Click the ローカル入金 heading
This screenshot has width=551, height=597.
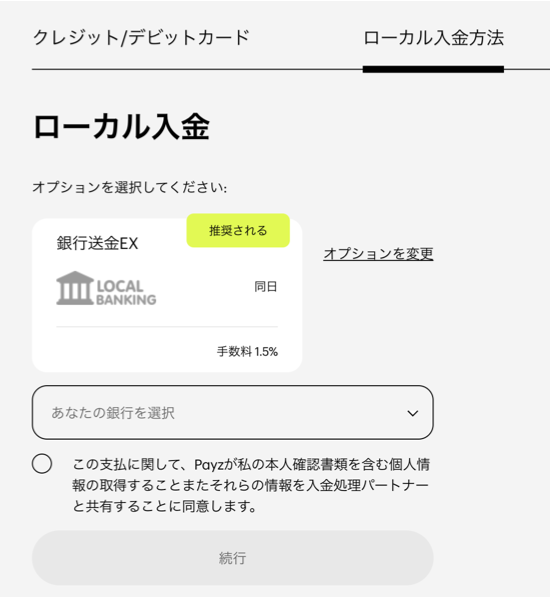point(121,127)
